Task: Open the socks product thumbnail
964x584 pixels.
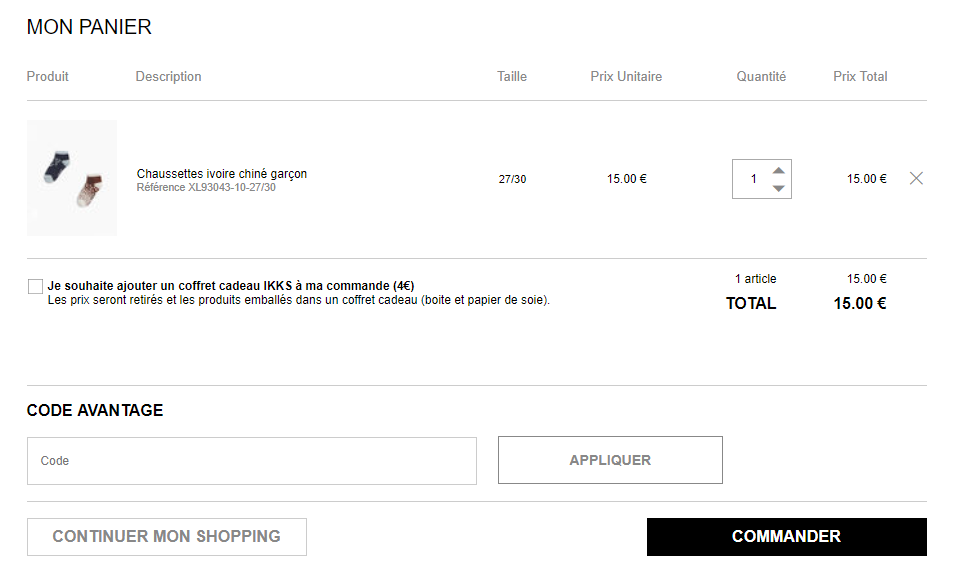Action: point(72,178)
